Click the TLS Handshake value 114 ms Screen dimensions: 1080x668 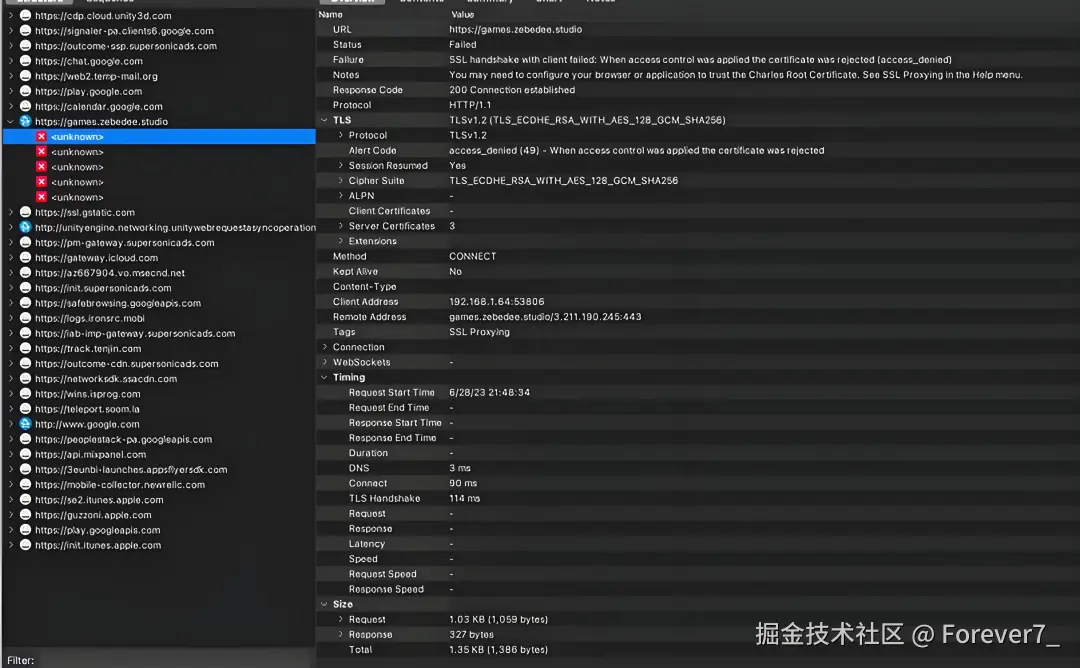point(464,499)
